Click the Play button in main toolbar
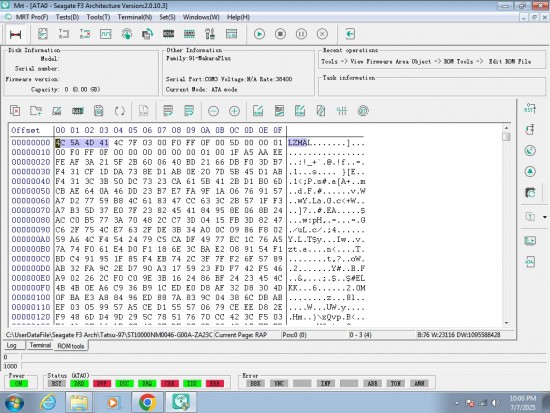Viewport: 550px width, 413px height. pos(259,34)
